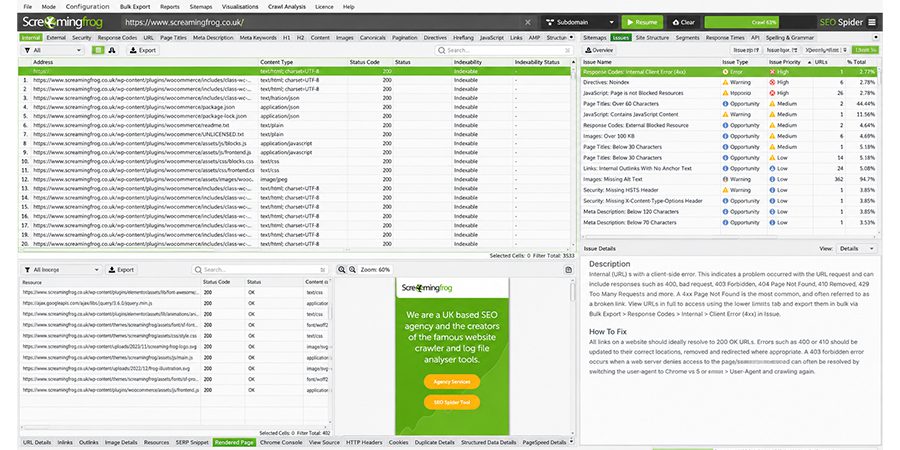Click the top Search field
The width and height of the screenshot is (900, 450).
coord(504,51)
